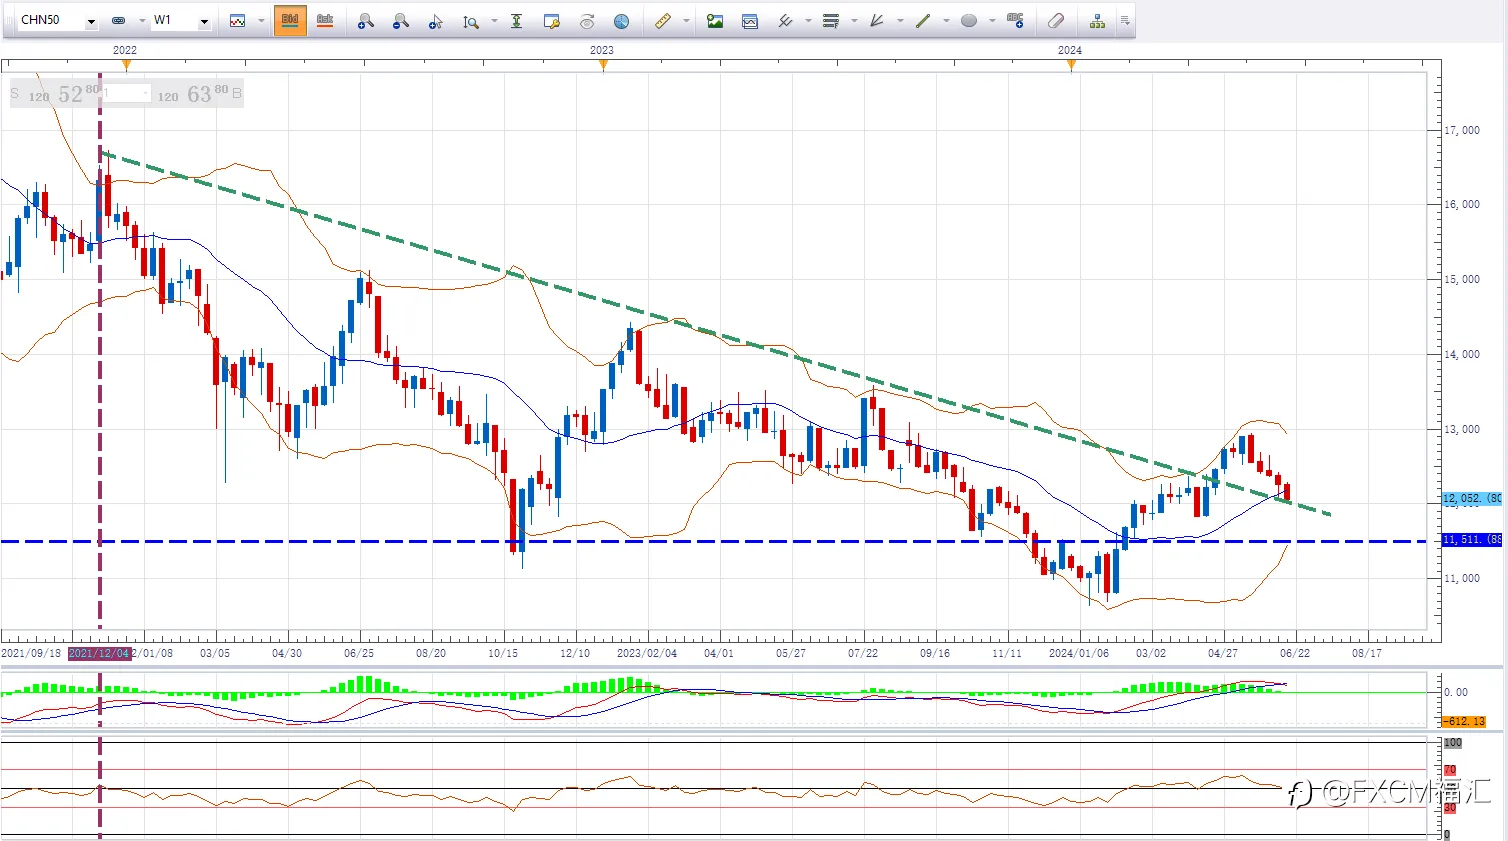Click the highlighted 2021/12/04 date label

click(x=100, y=653)
